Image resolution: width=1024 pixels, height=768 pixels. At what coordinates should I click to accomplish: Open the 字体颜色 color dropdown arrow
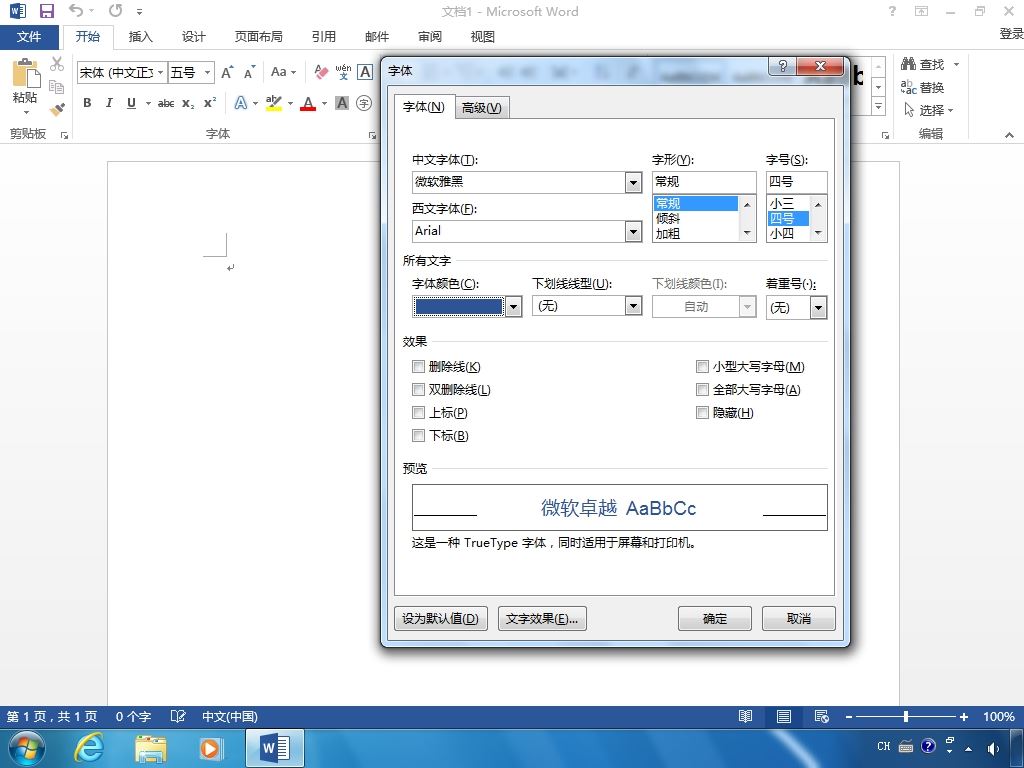tap(513, 306)
